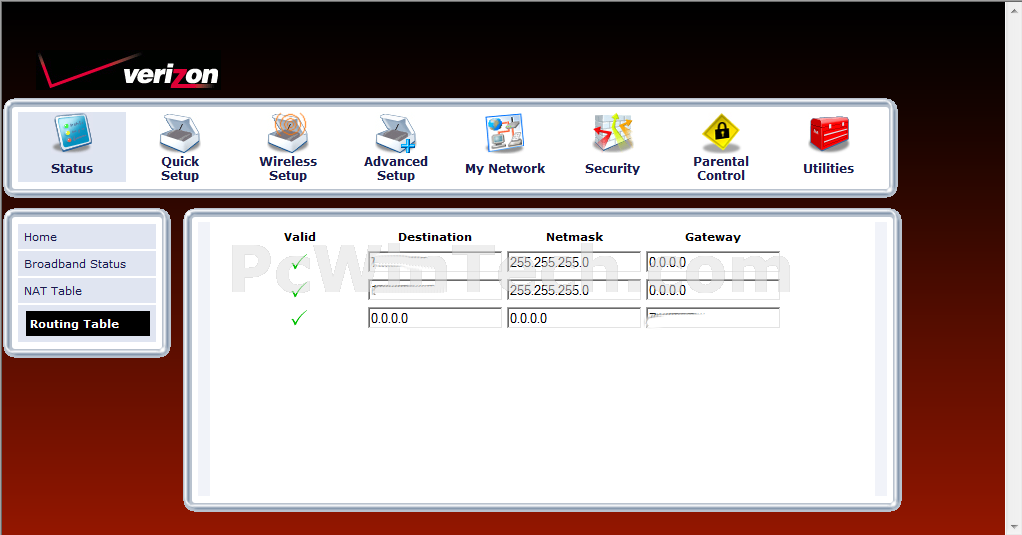This screenshot has height=535, width=1022.
Task: Click the second row 255.255.255.0 netmask field
Action: click(574, 290)
